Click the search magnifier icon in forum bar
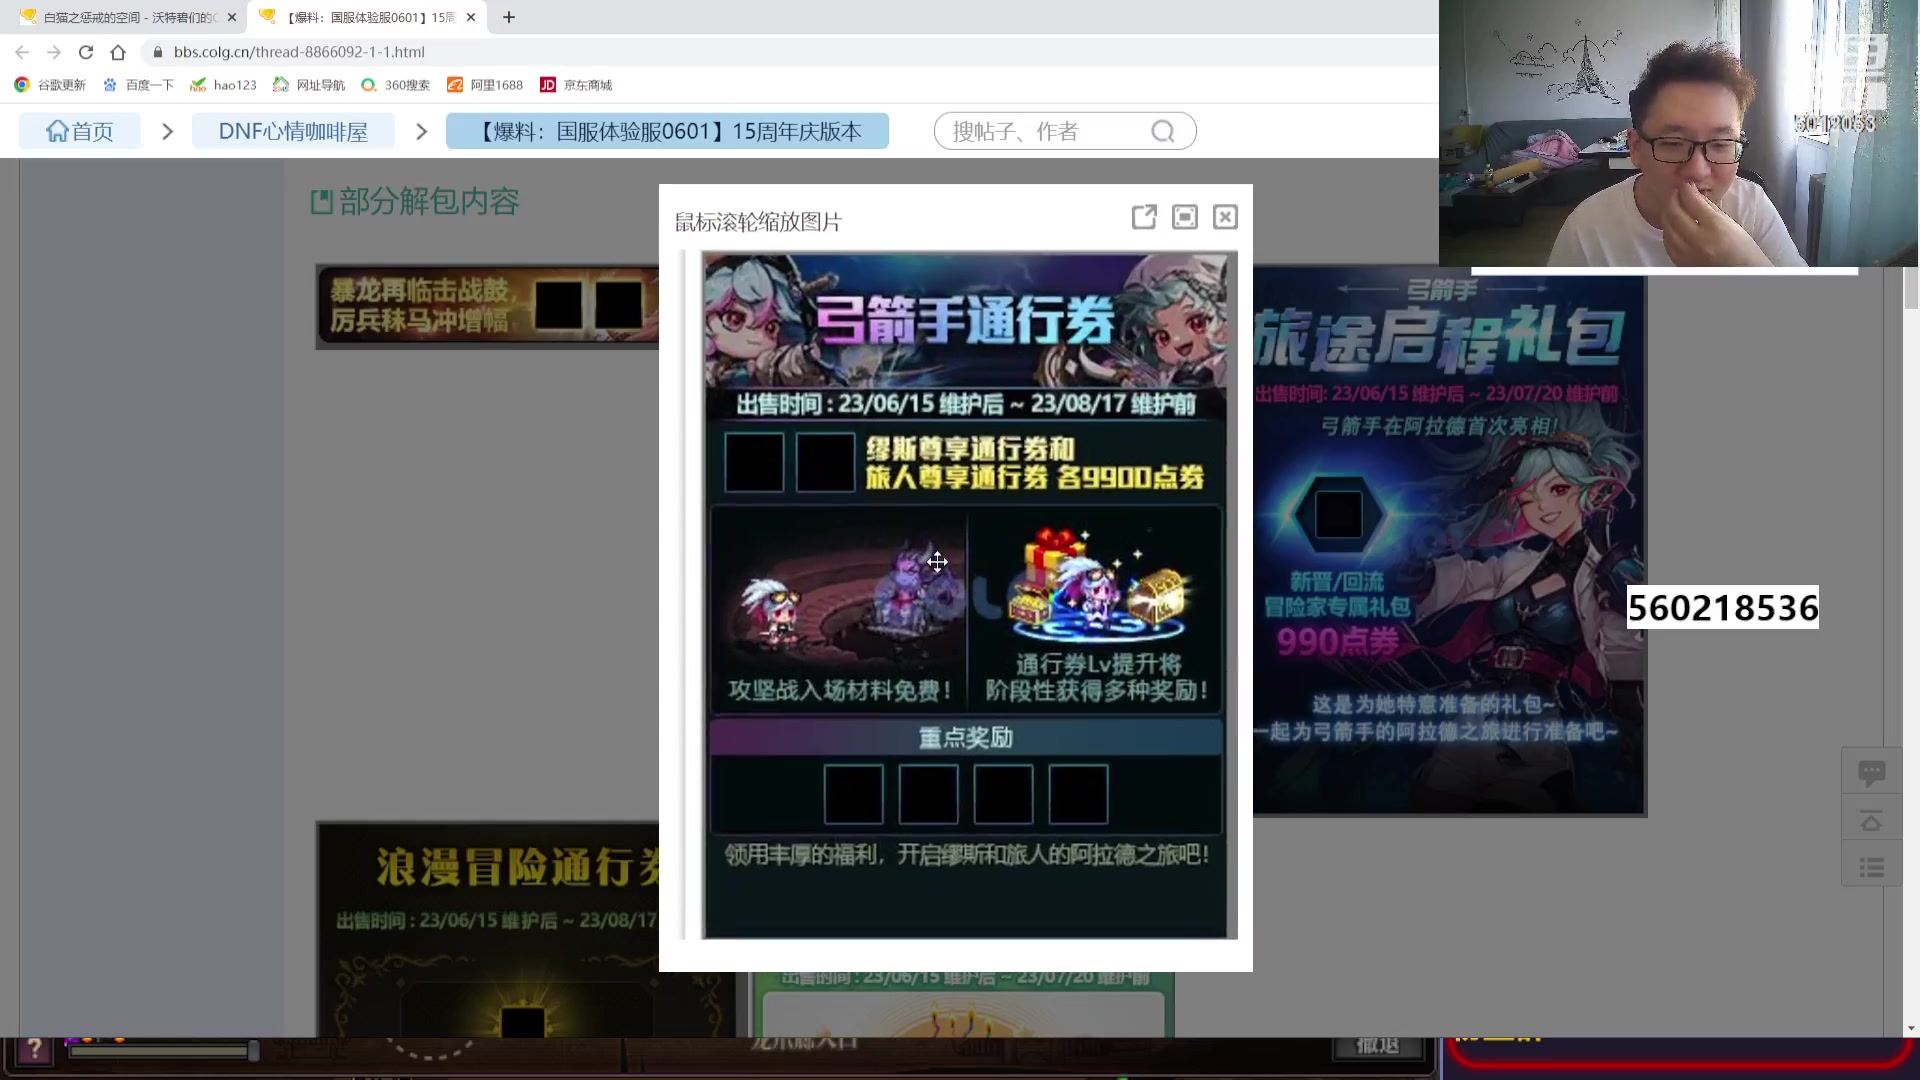 (x=1162, y=131)
